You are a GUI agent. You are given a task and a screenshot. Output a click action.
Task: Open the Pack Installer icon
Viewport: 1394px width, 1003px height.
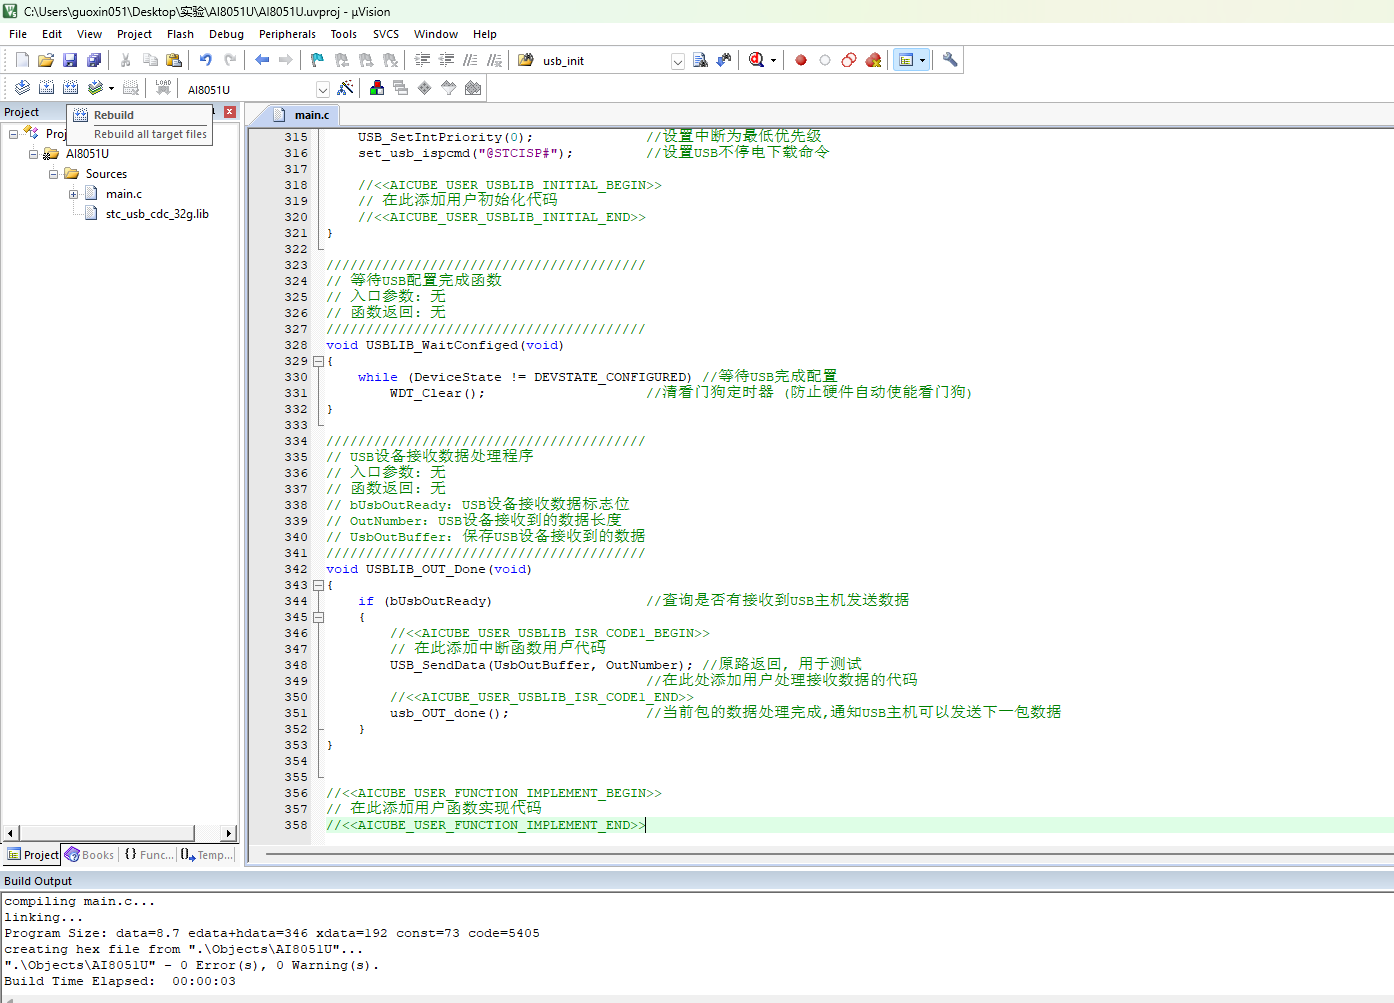coord(473,88)
